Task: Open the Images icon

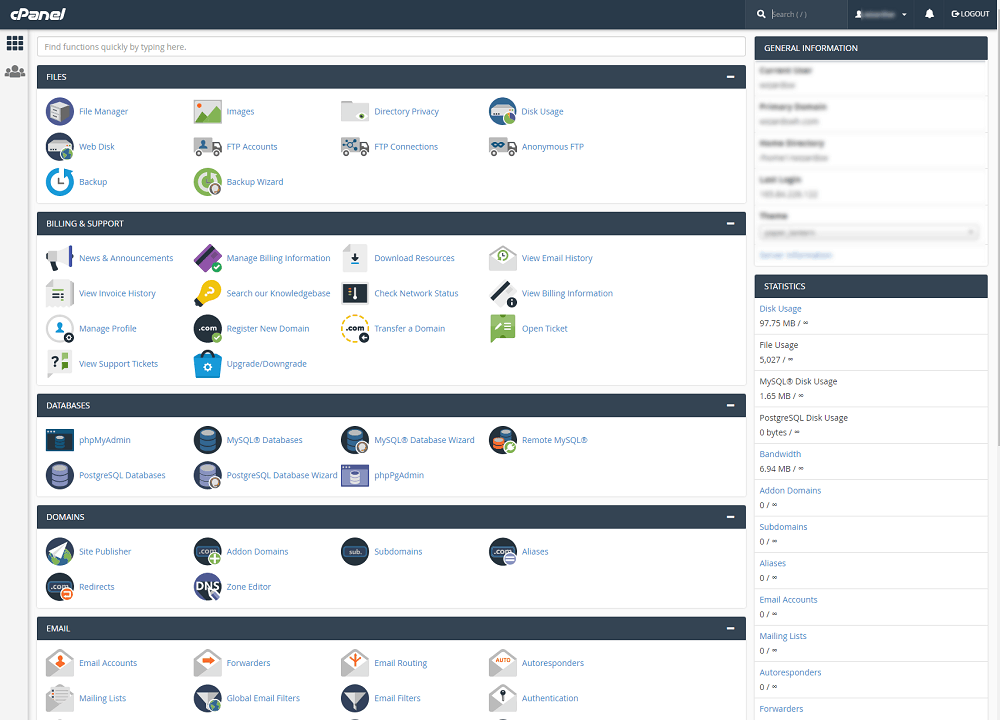Action: pos(207,112)
